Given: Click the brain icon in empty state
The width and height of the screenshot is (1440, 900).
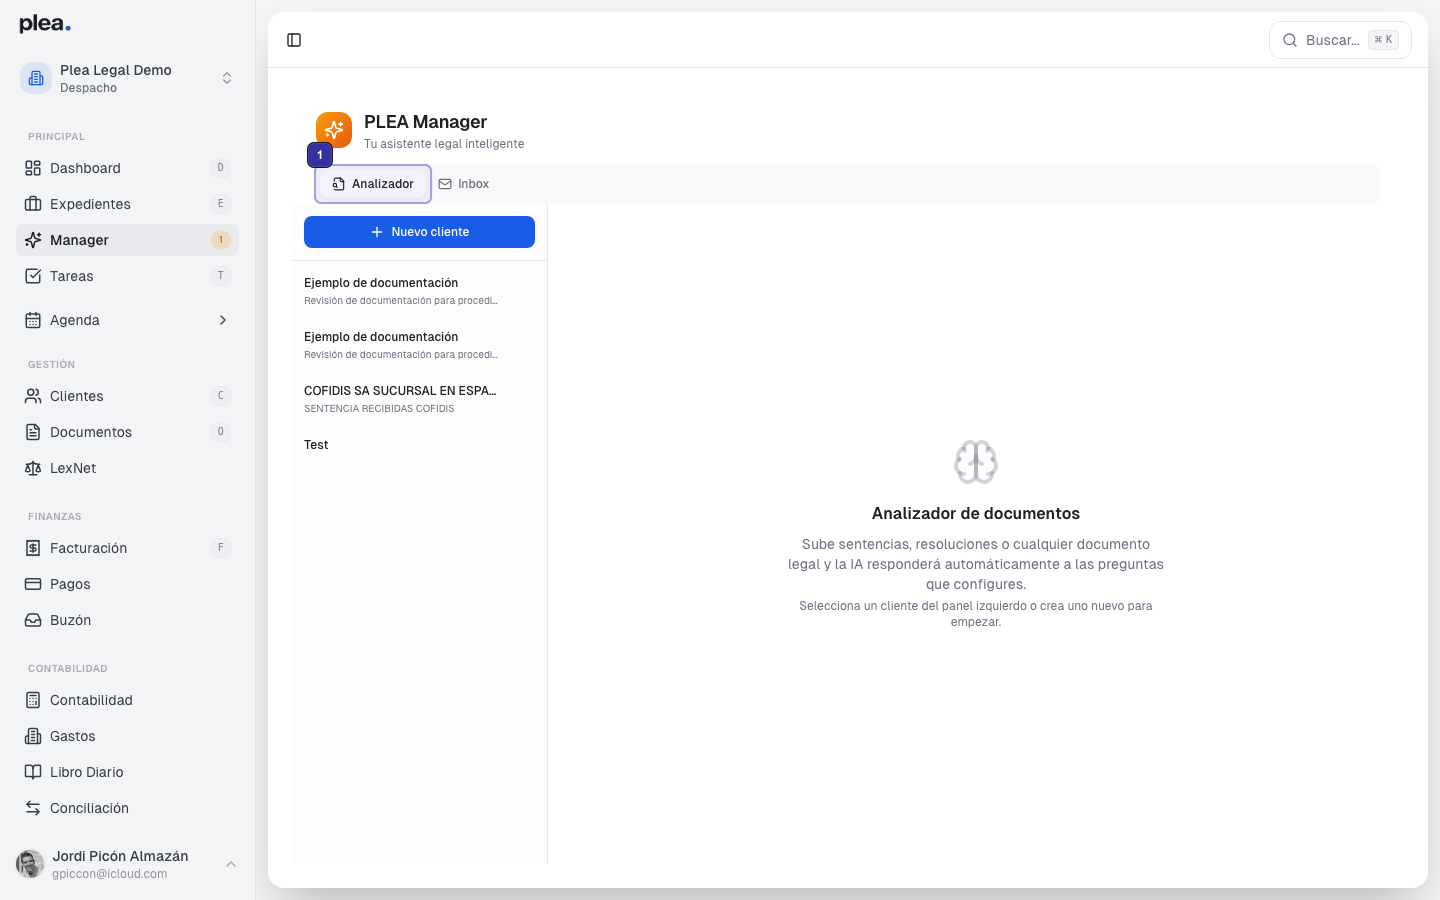Looking at the screenshot, I should tap(976, 462).
